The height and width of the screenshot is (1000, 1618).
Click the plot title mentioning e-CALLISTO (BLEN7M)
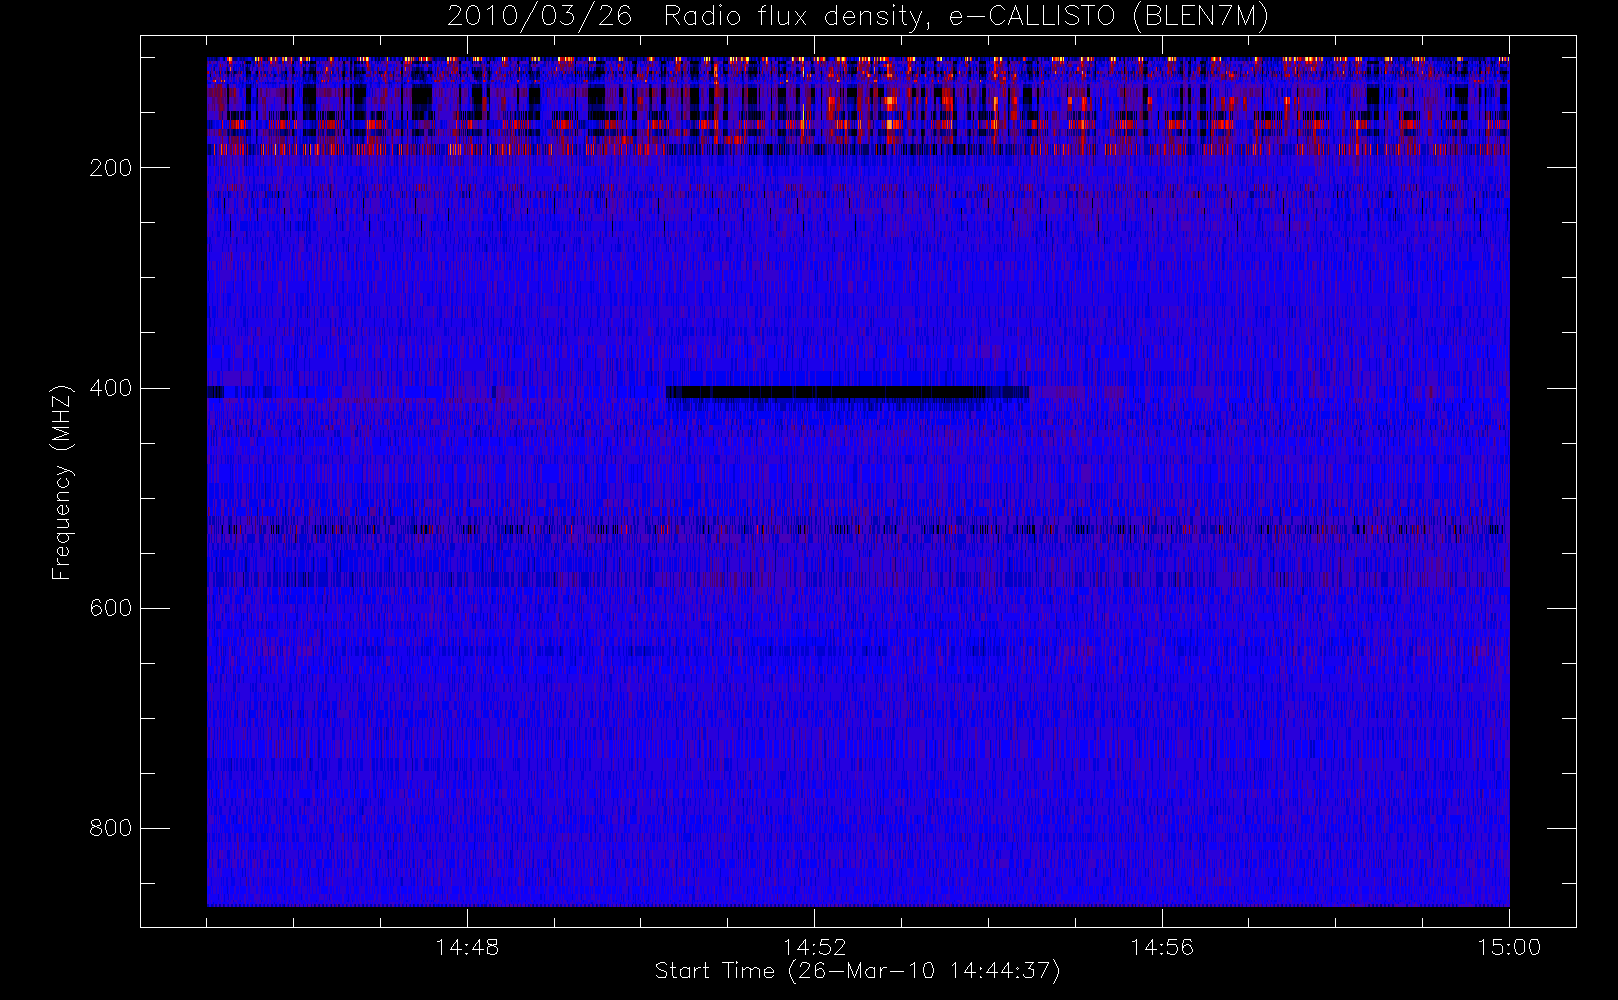tap(858, 17)
